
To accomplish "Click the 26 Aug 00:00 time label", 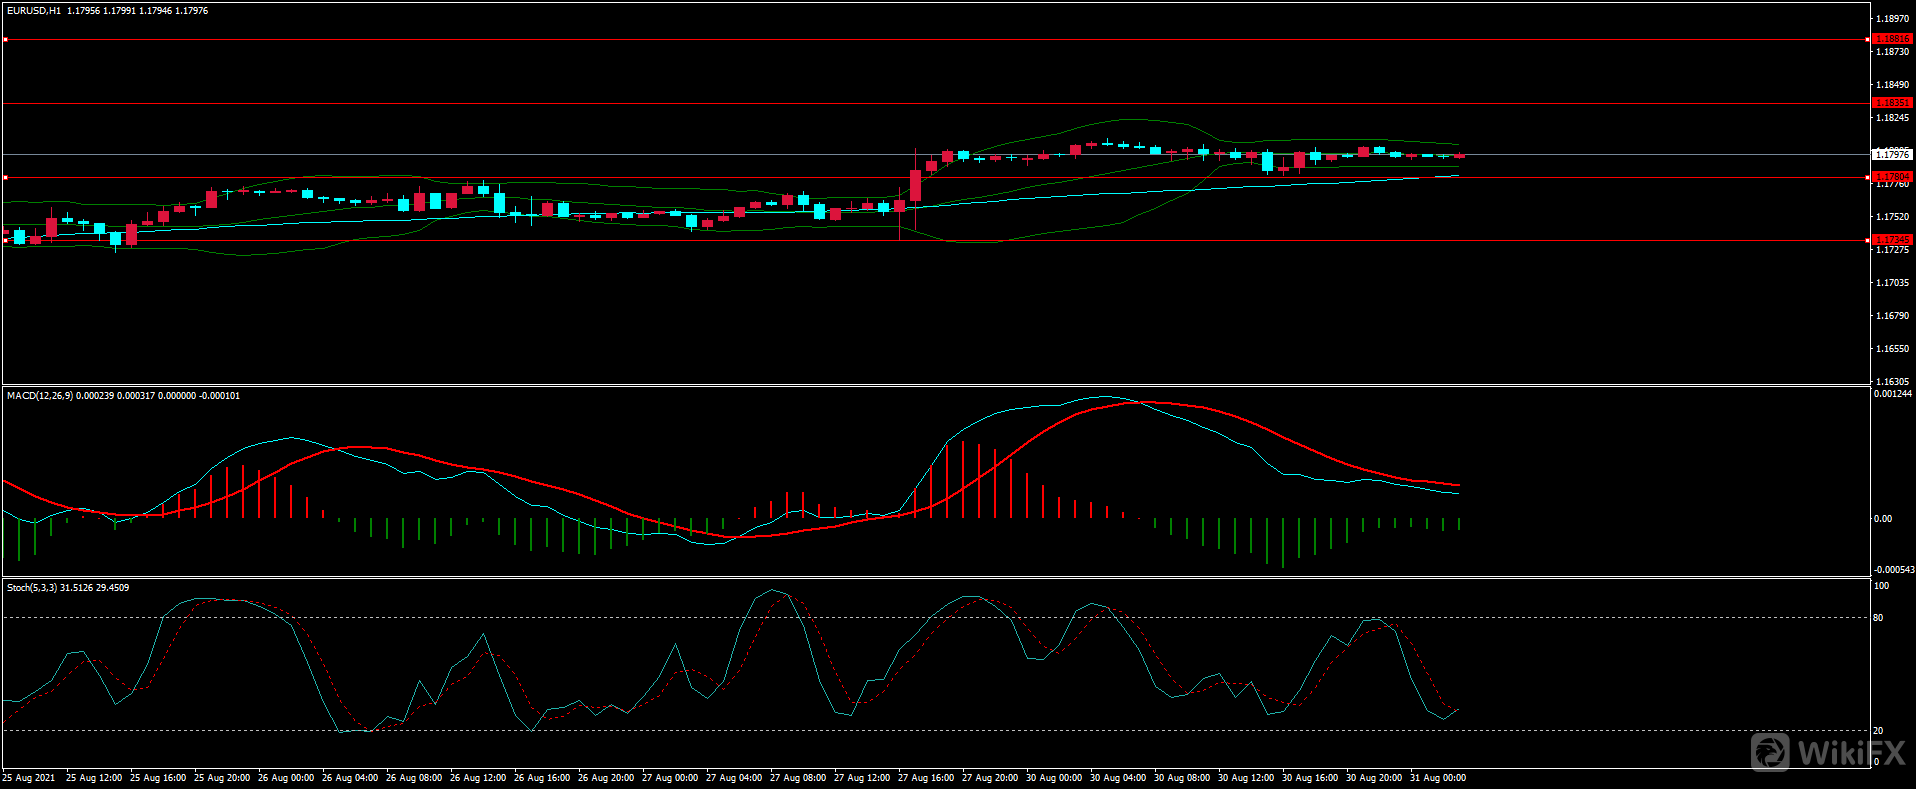I will click(286, 778).
